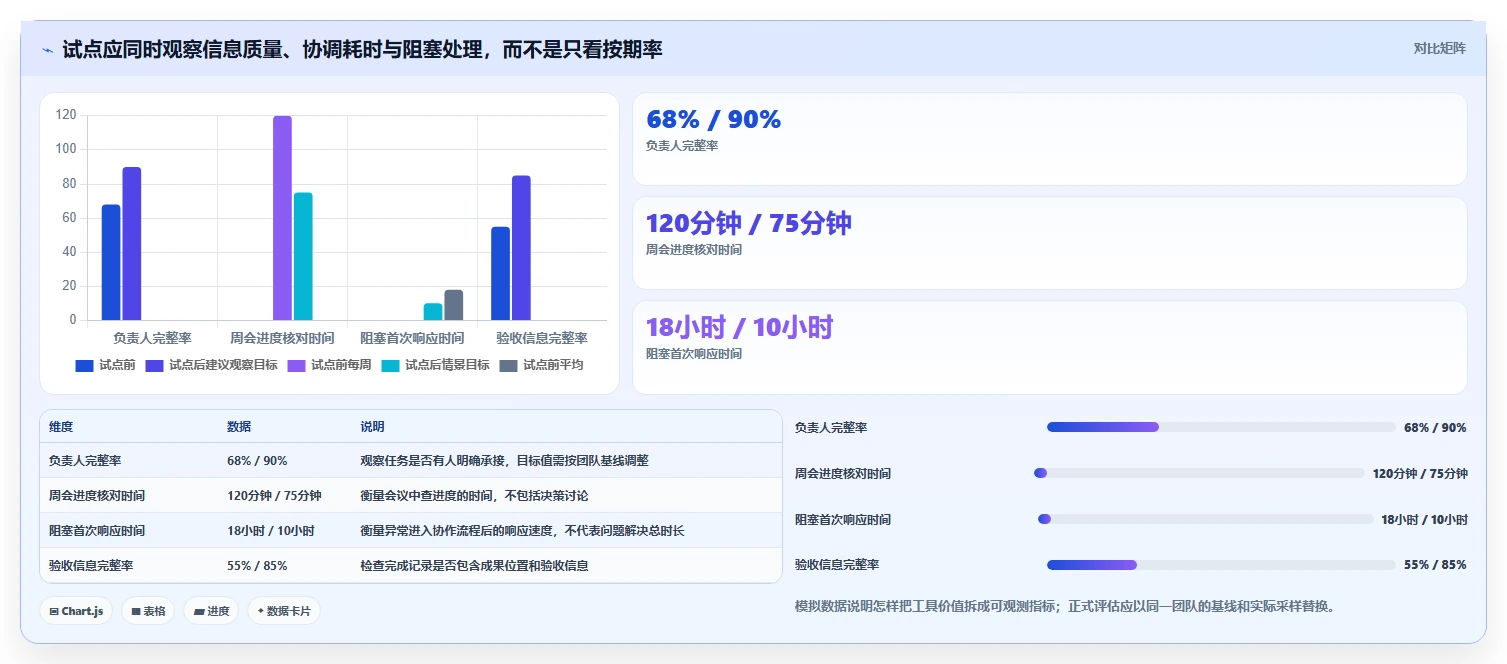The height and width of the screenshot is (664, 1507).
Task: Click 周会进度核对时间 label in the progress list
Action: [843, 474]
